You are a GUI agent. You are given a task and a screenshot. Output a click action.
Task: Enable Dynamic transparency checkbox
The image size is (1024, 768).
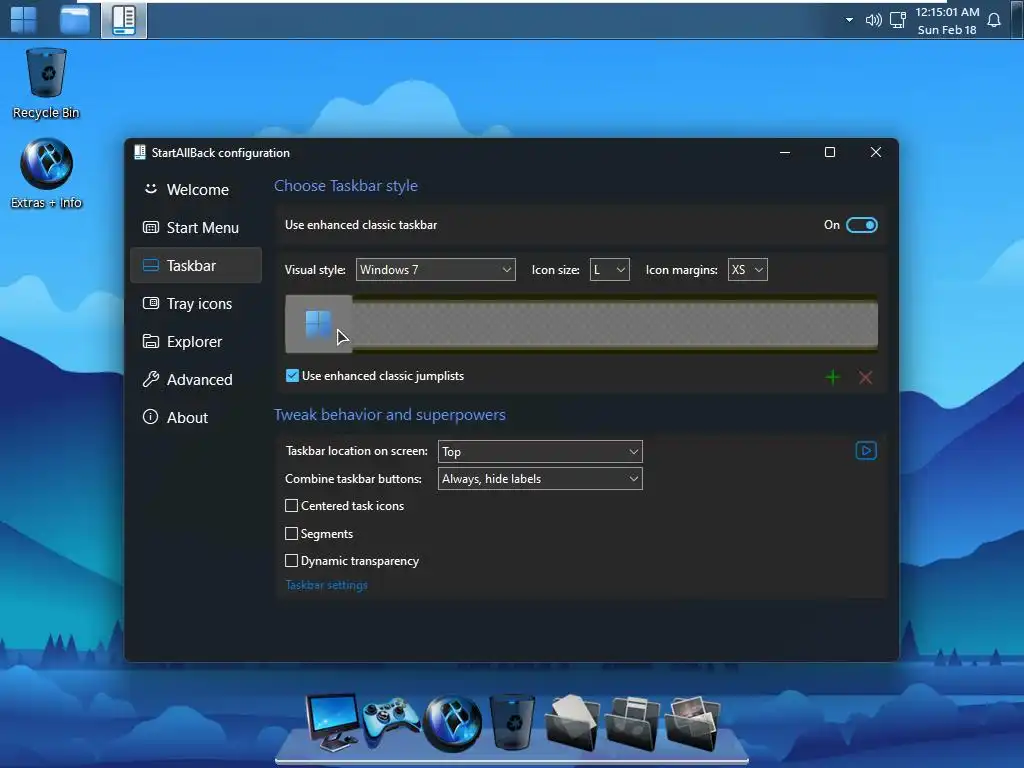click(291, 560)
